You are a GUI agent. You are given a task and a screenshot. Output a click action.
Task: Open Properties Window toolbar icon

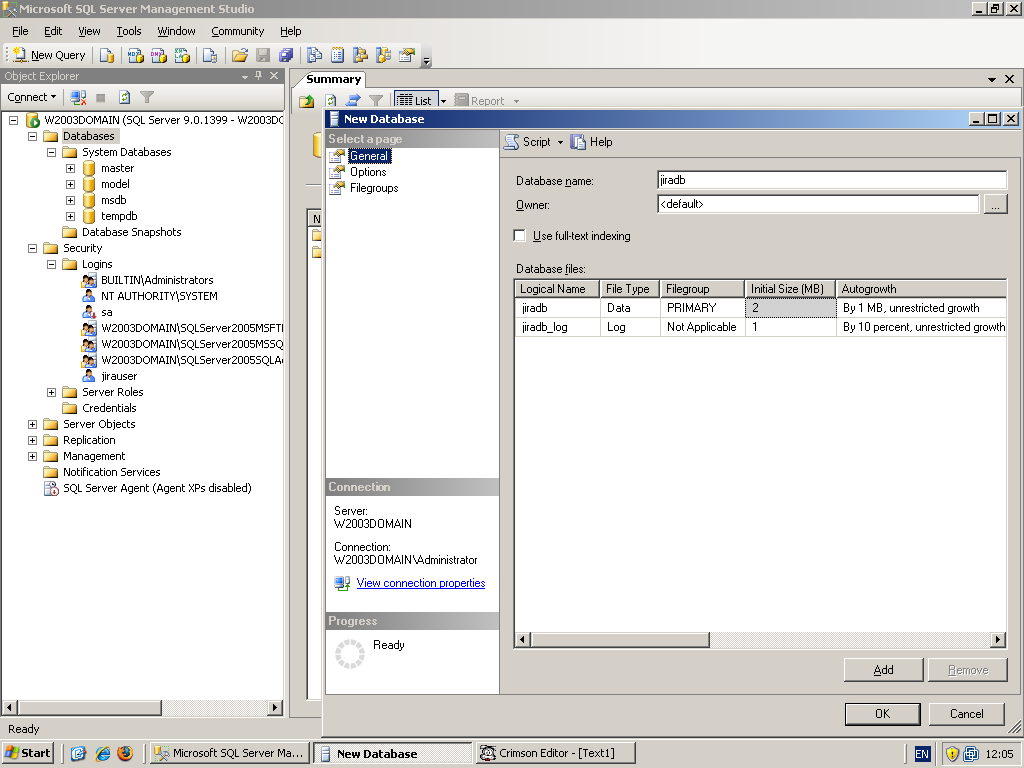407,56
